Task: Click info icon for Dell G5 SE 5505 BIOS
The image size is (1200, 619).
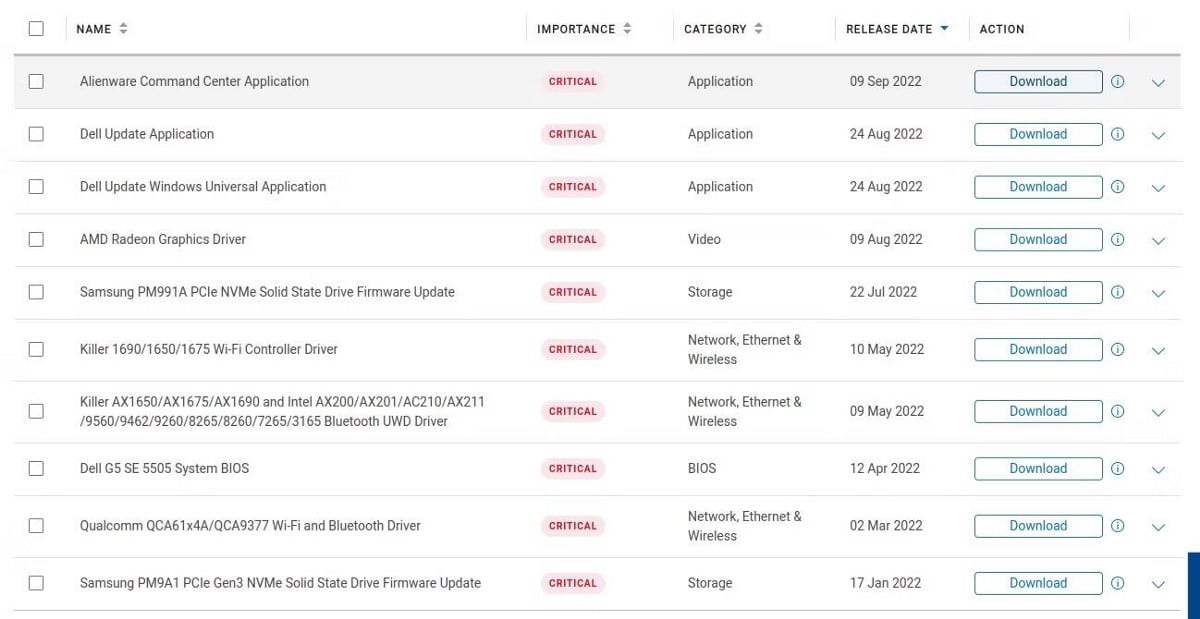Action: pos(1117,469)
